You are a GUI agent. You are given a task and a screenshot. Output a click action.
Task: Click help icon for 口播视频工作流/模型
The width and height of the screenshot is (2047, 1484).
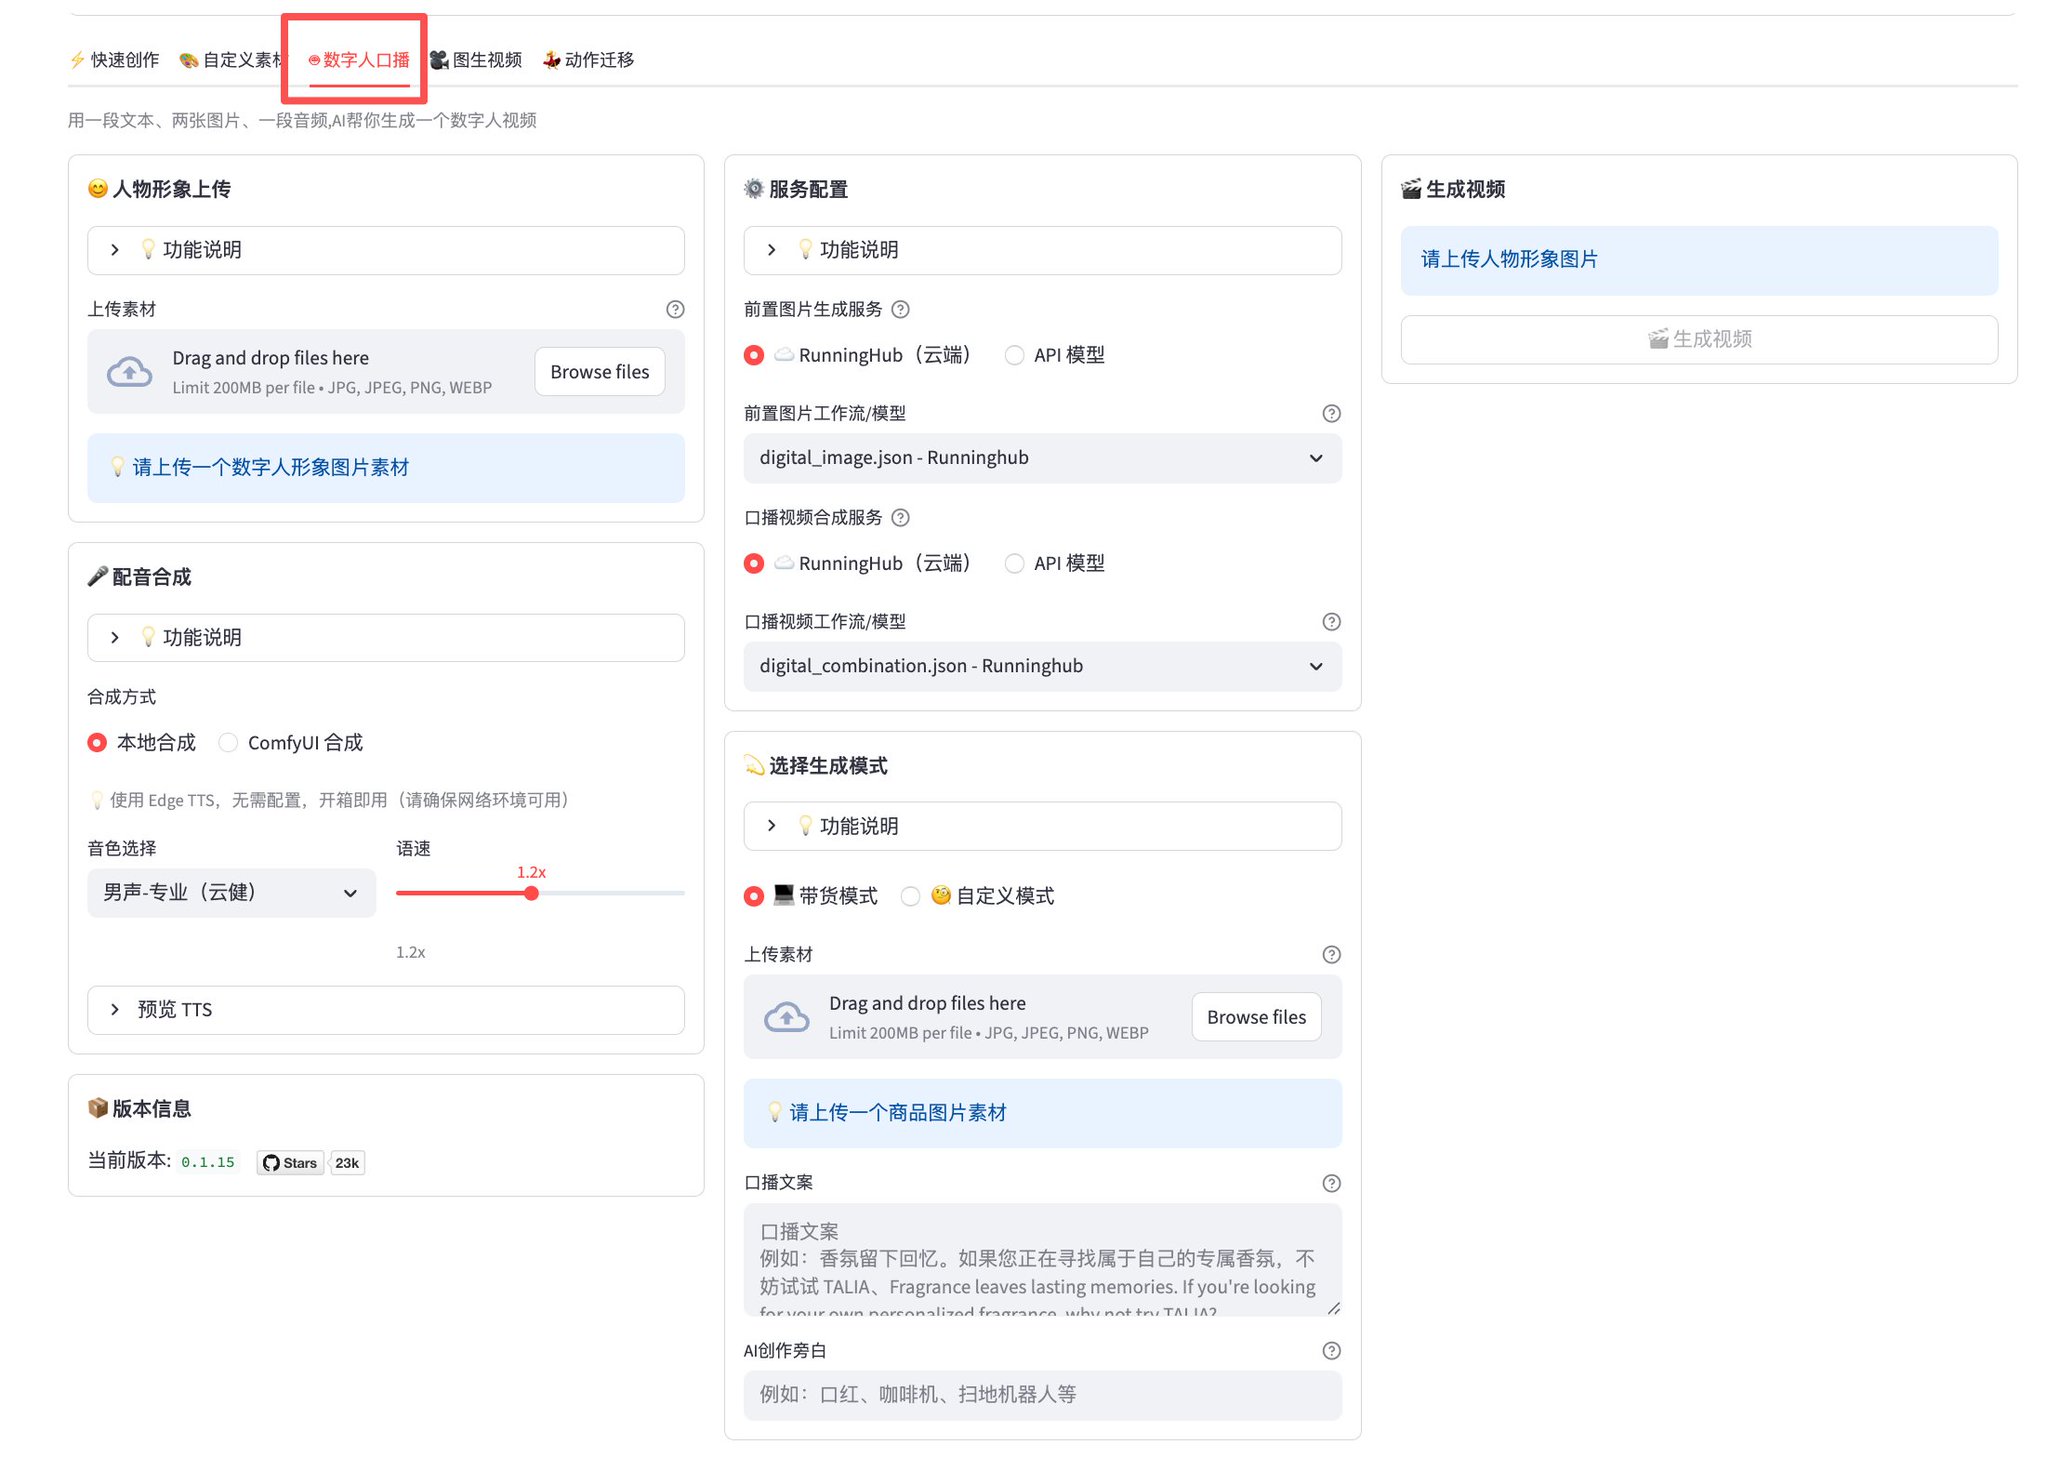pos(1331,622)
